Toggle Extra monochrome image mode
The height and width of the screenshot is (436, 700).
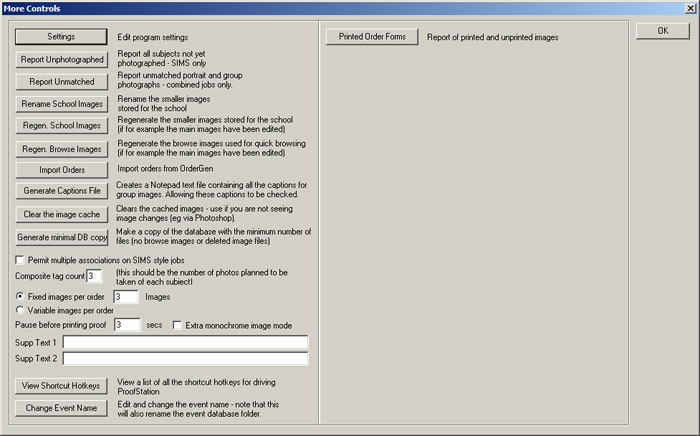point(178,325)
